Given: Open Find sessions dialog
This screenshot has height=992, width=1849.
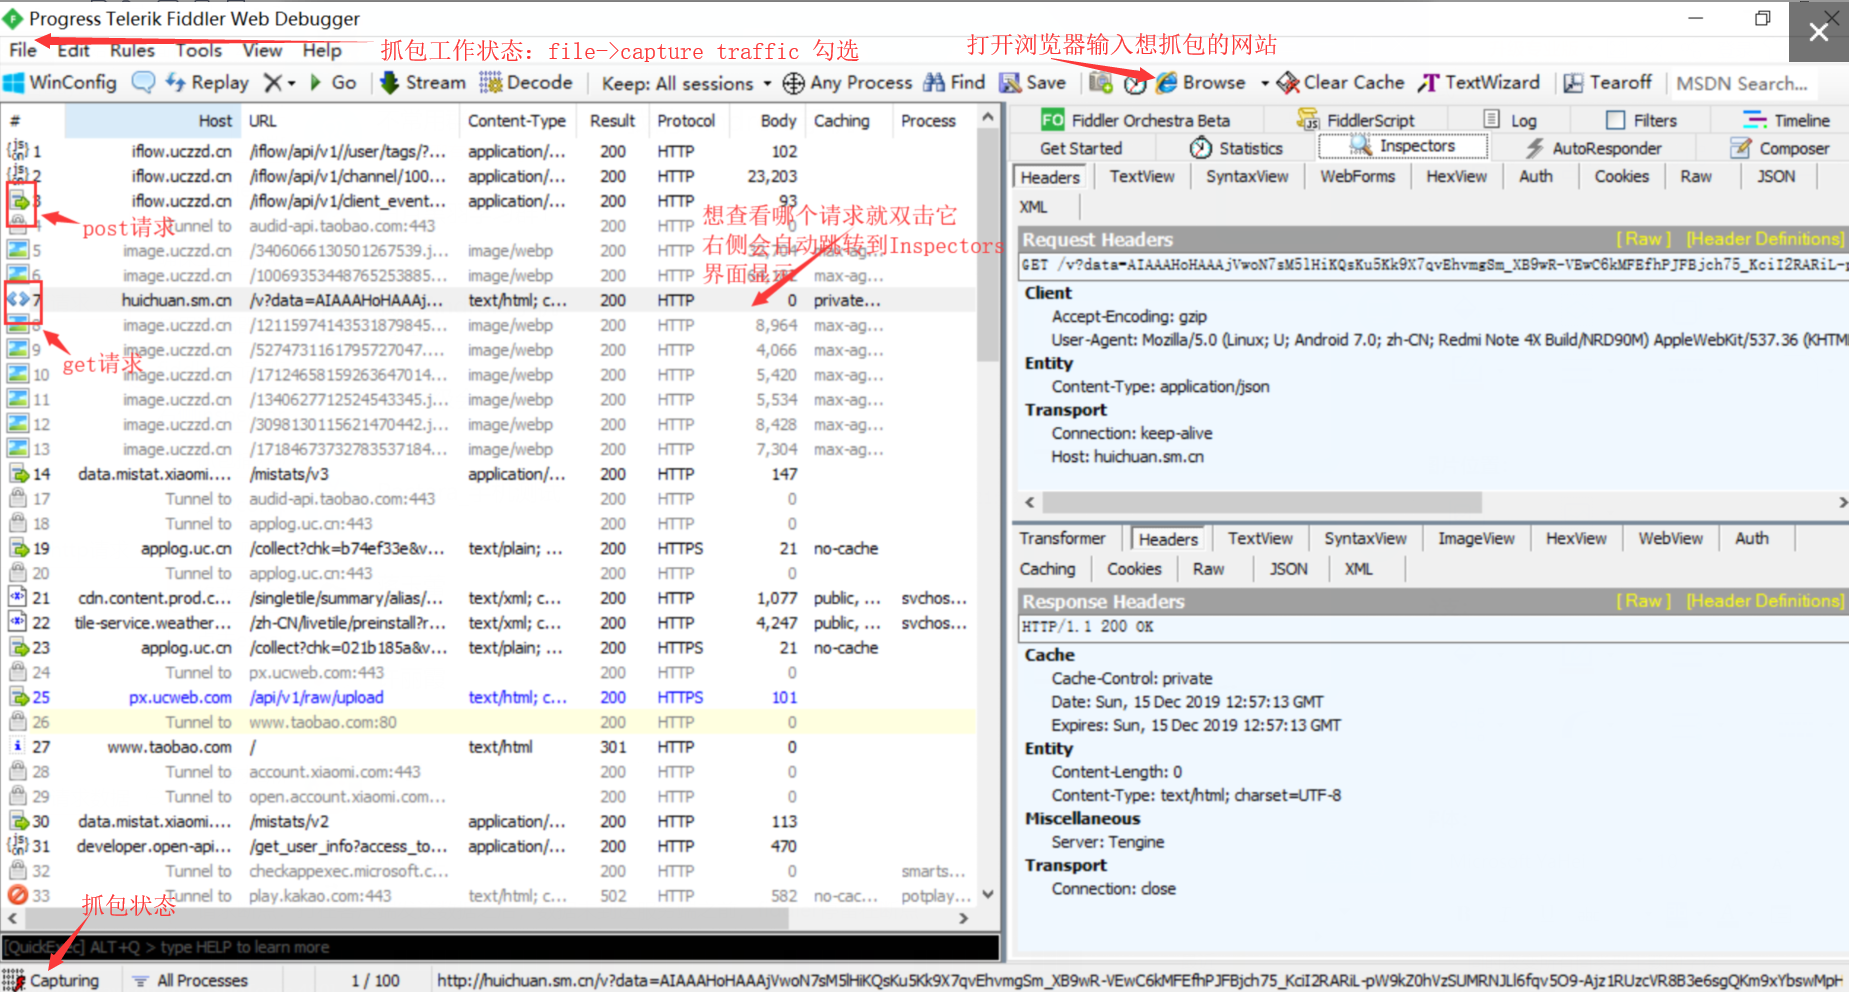Looking at the screenshot, I should coord(955,83).
